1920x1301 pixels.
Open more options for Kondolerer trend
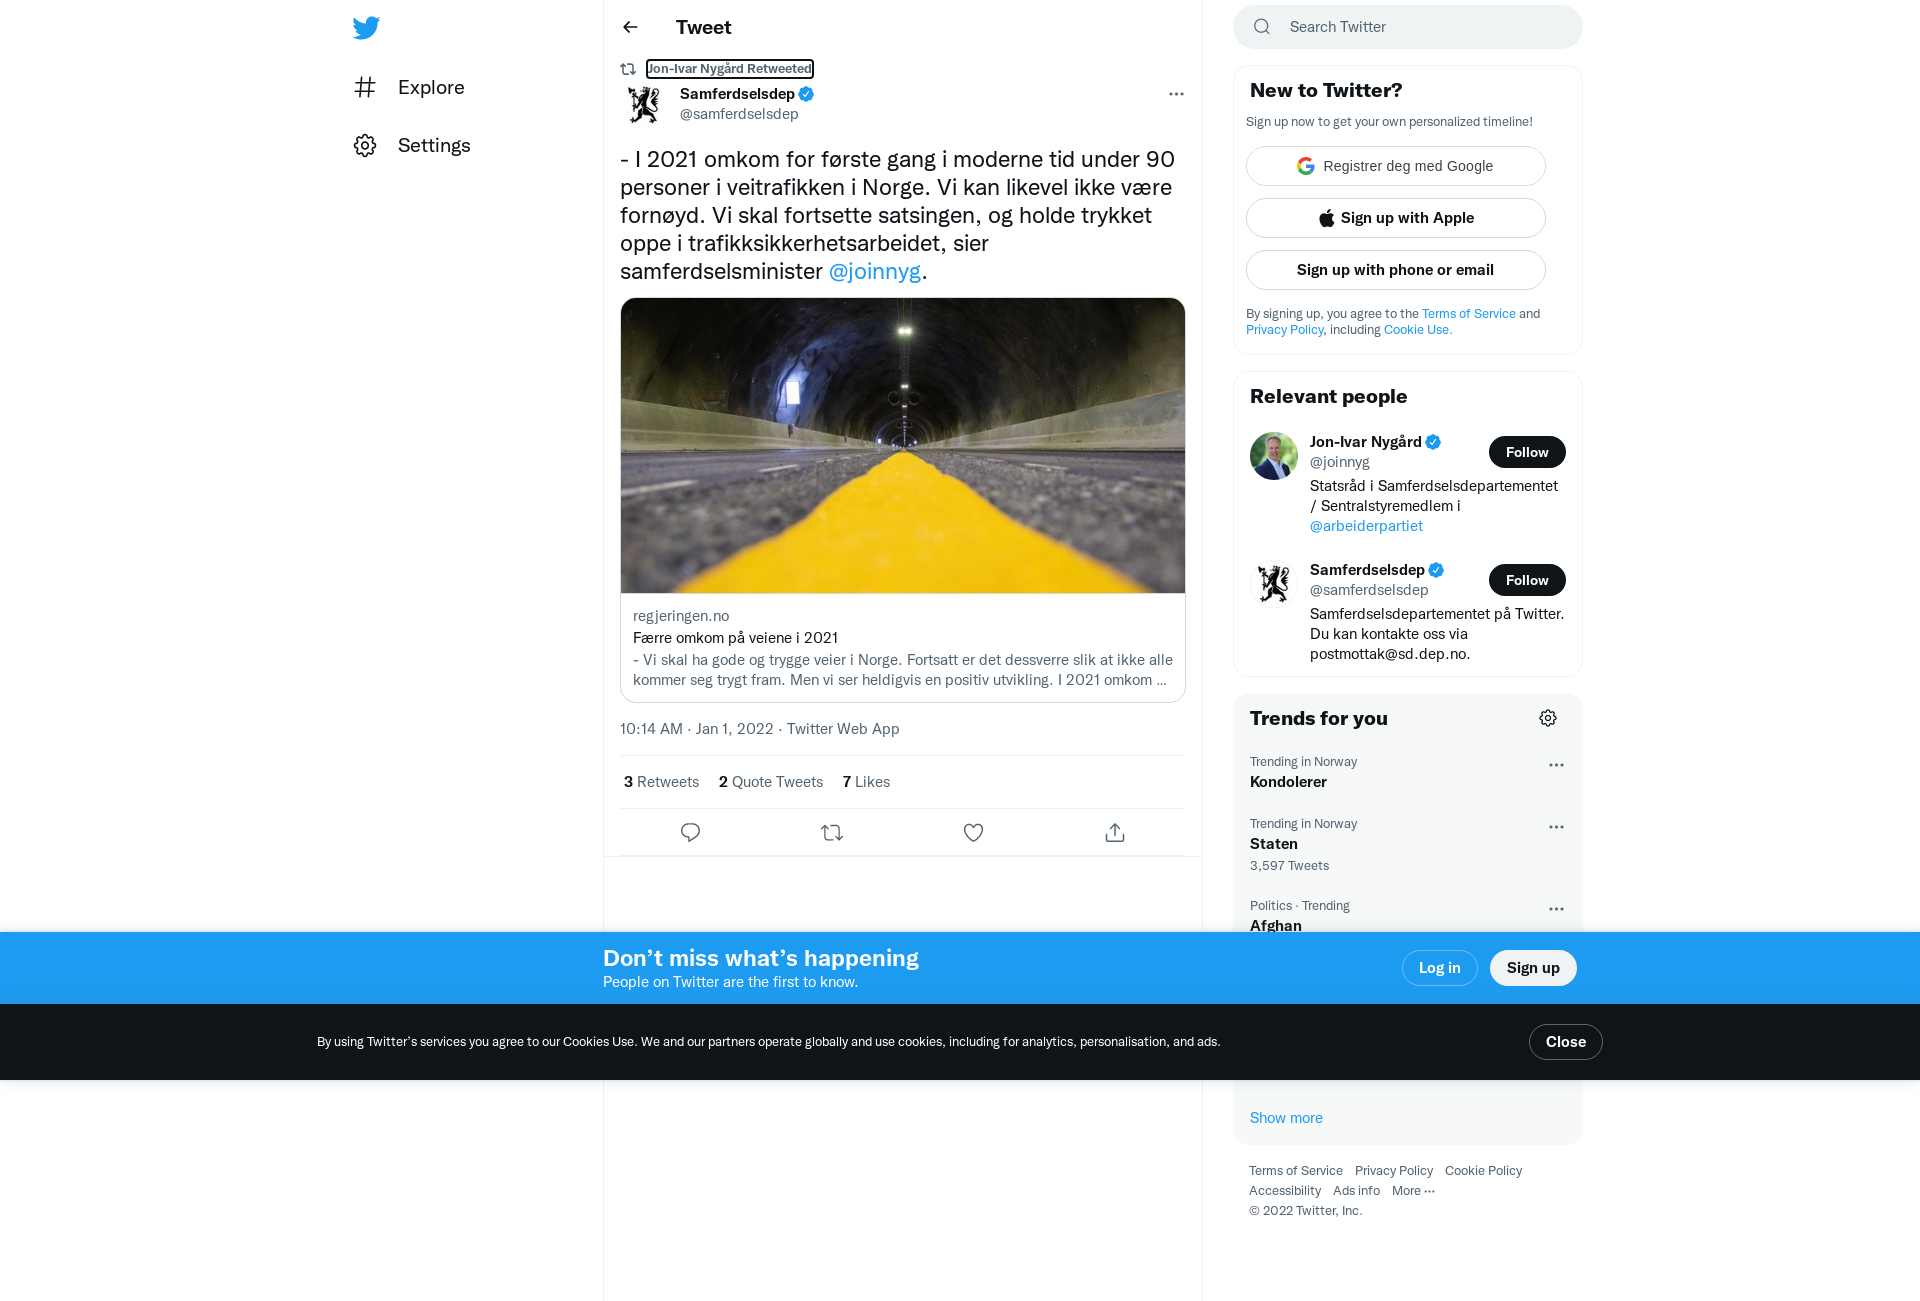[1556, 765]
